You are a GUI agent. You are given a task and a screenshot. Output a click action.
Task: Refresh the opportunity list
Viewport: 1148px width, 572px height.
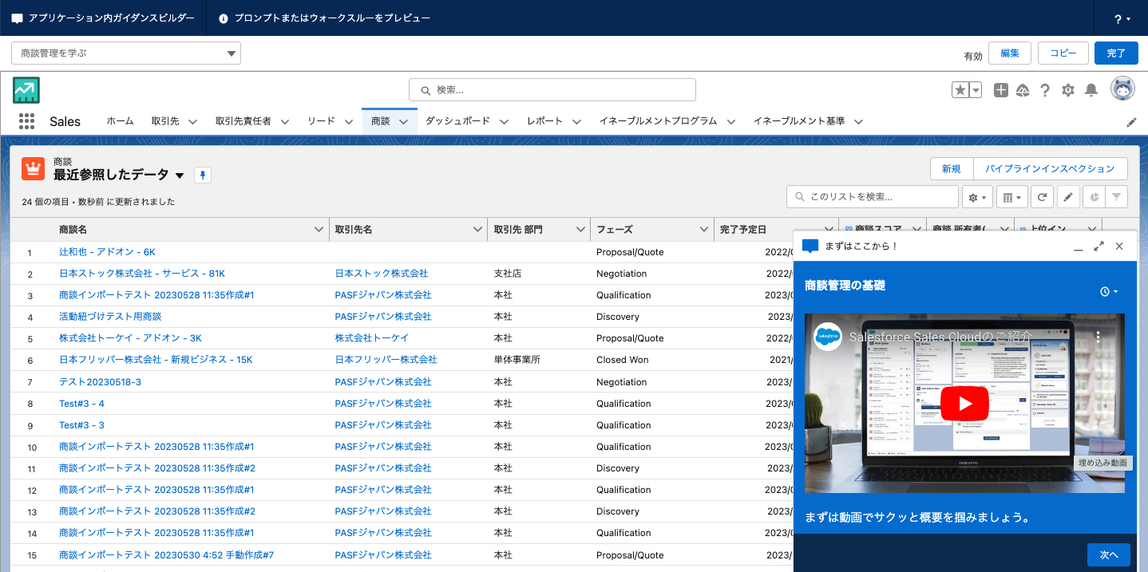(x=1042, y=197)
